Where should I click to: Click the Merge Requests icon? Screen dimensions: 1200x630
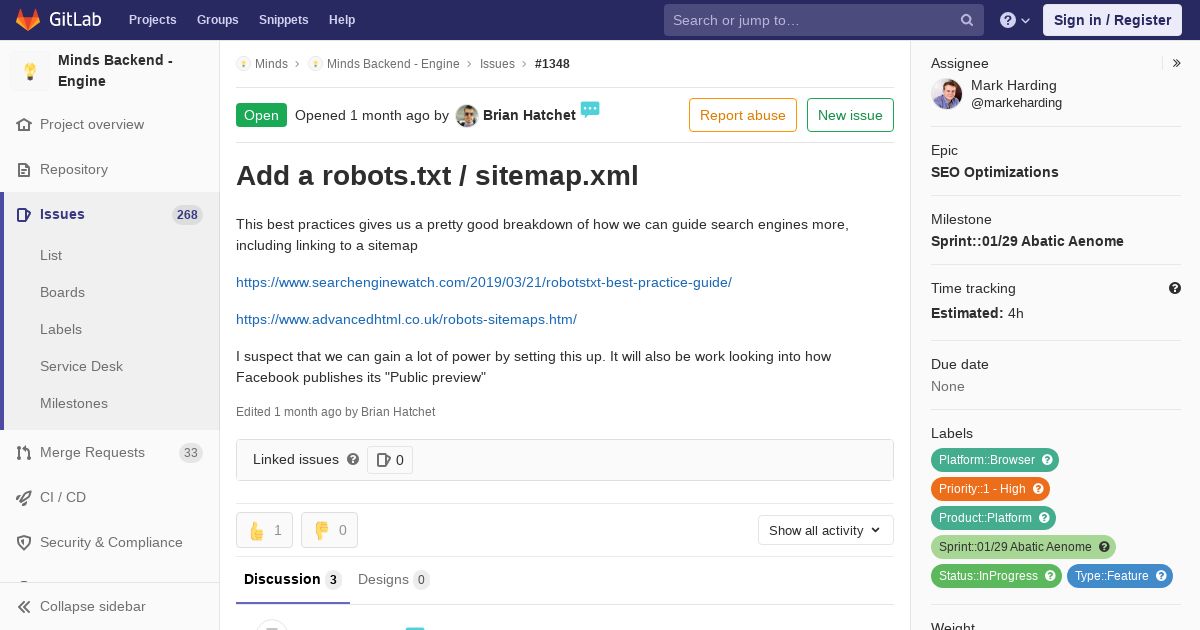click(x=24, y=453)
